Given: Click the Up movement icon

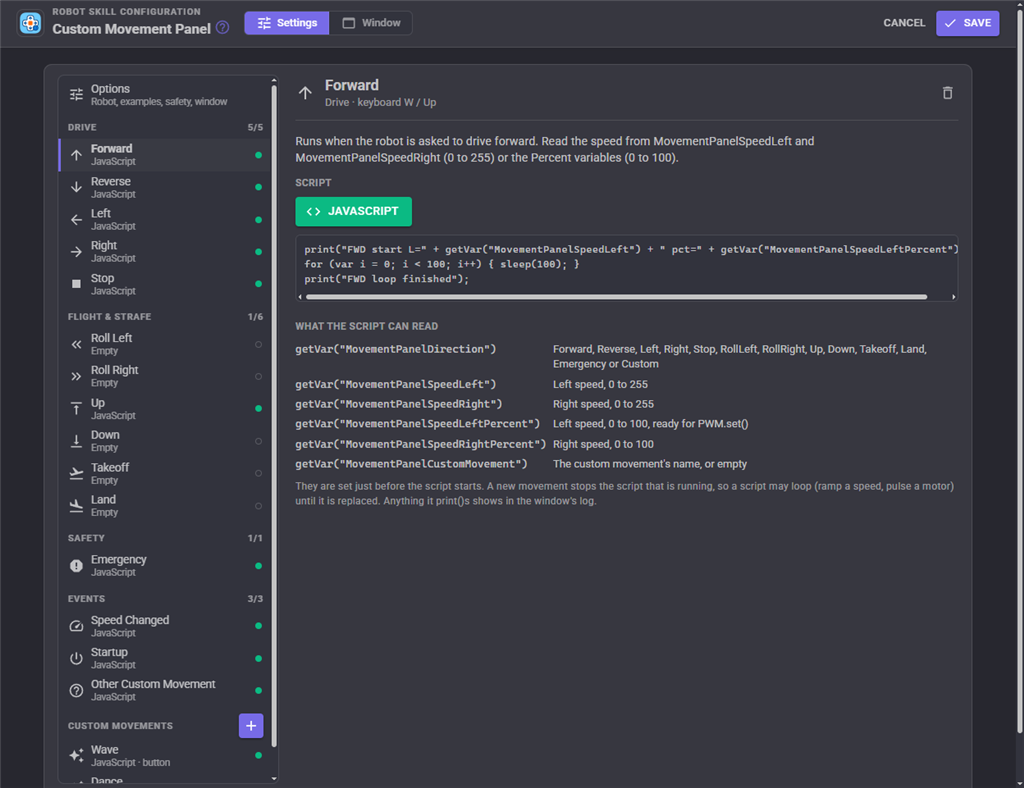Looking at the screenshot, I should tap(76, 409).
